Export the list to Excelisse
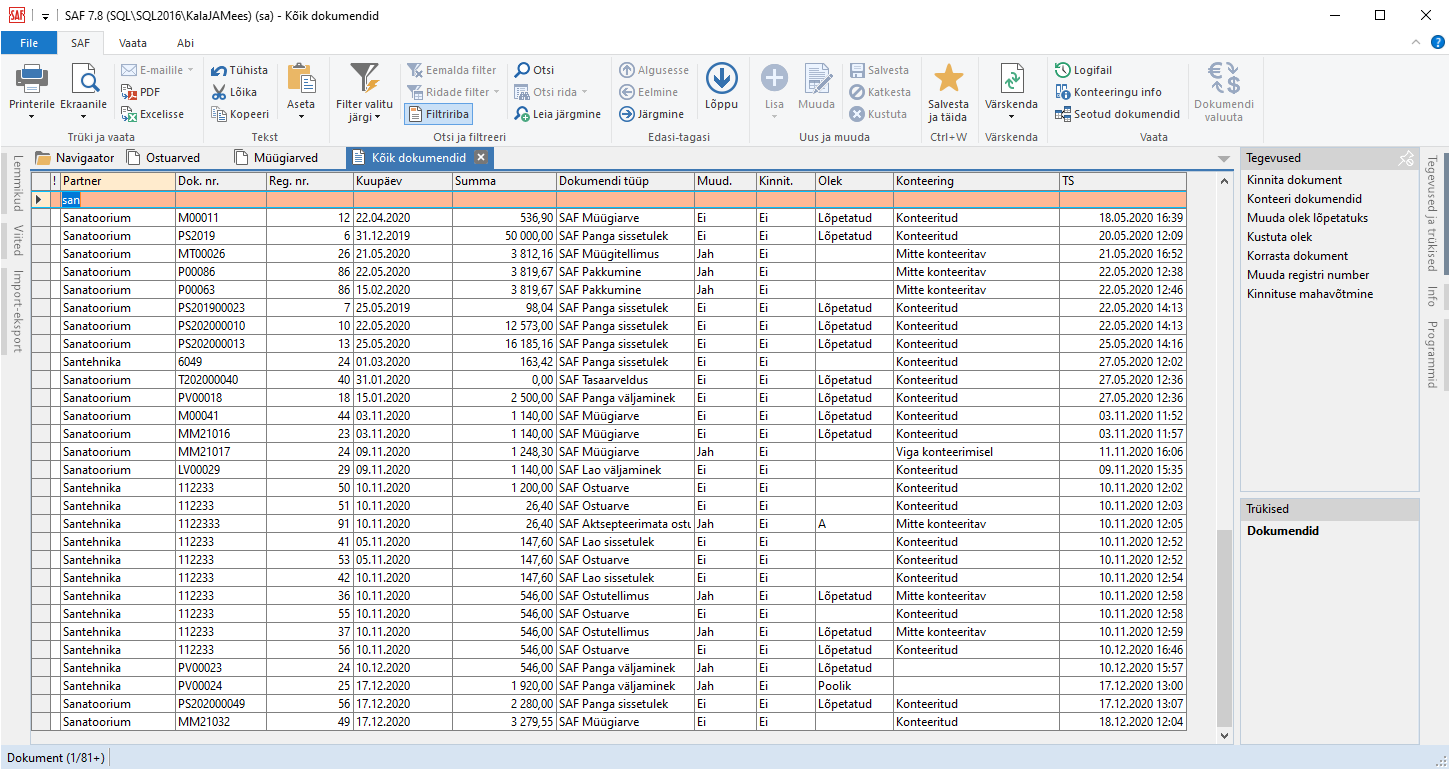 152,114
